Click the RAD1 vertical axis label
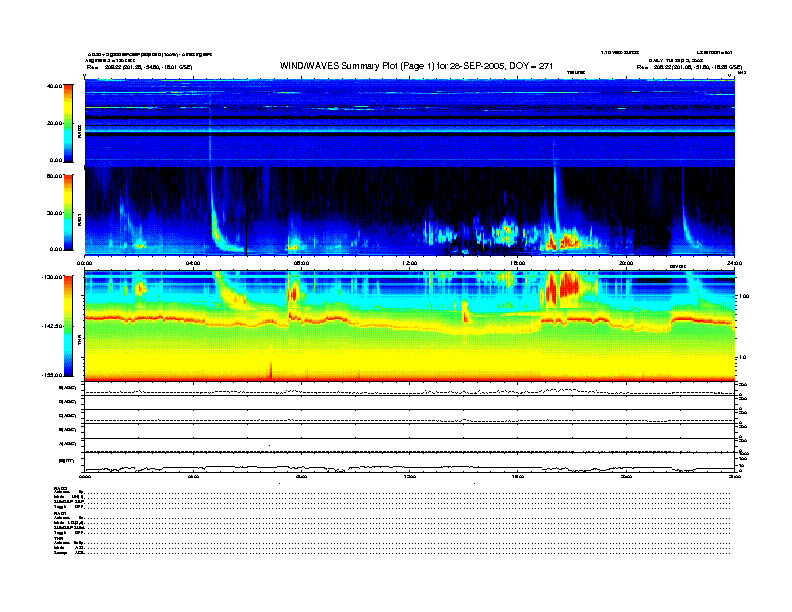Image resolution: width=792 pixels, height=612 pixels. pos(79,219)
